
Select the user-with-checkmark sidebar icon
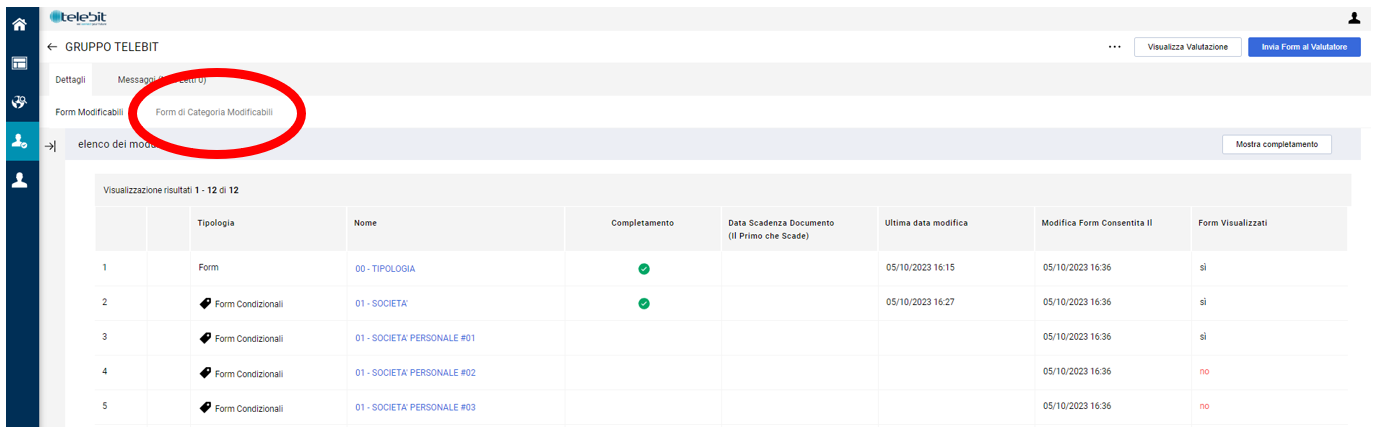coord(19,142)
